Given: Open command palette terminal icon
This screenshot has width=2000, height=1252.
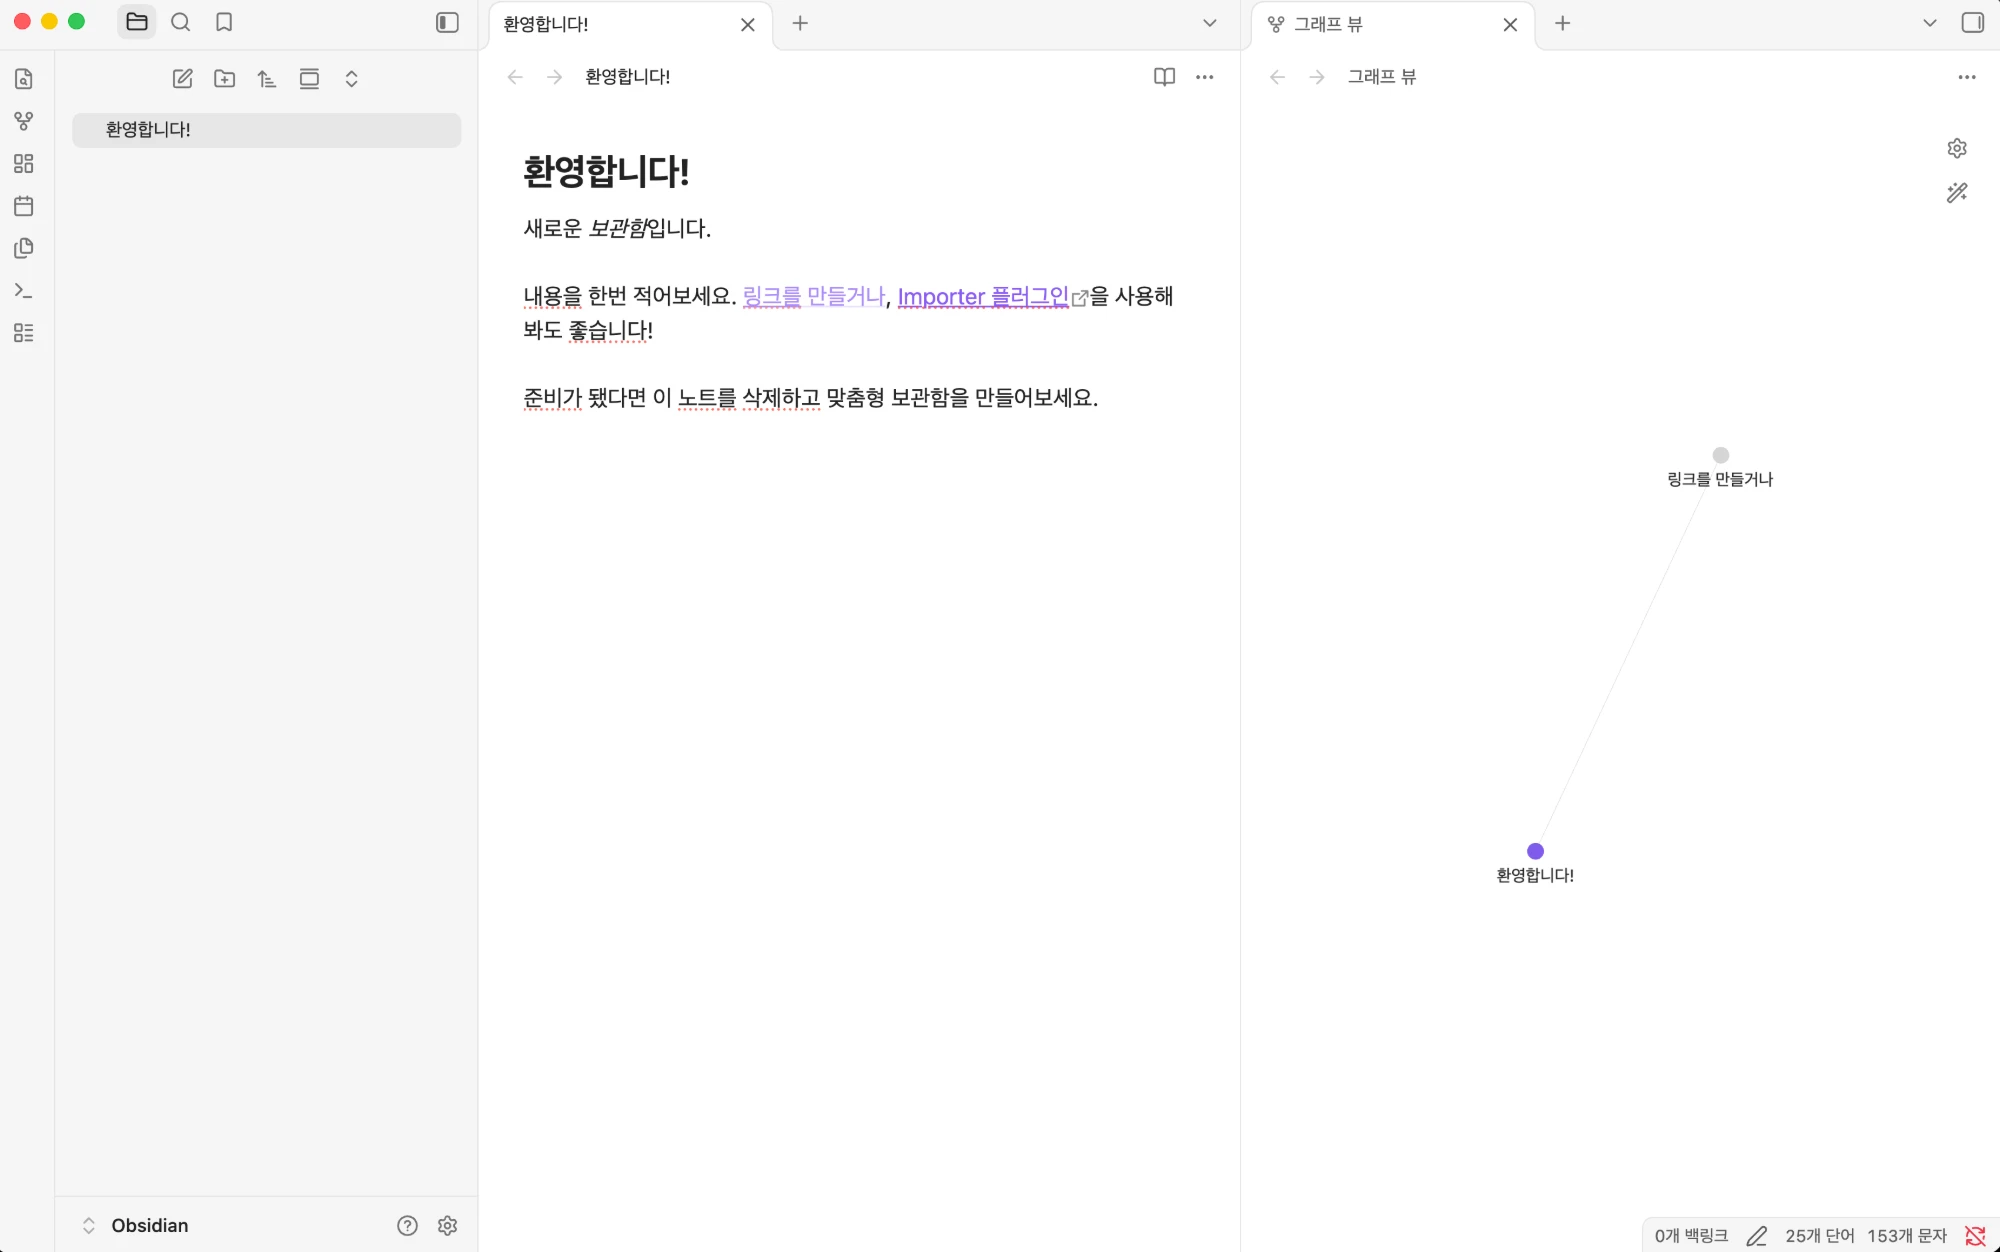Looking at the screenshot, I should [24, 290].
